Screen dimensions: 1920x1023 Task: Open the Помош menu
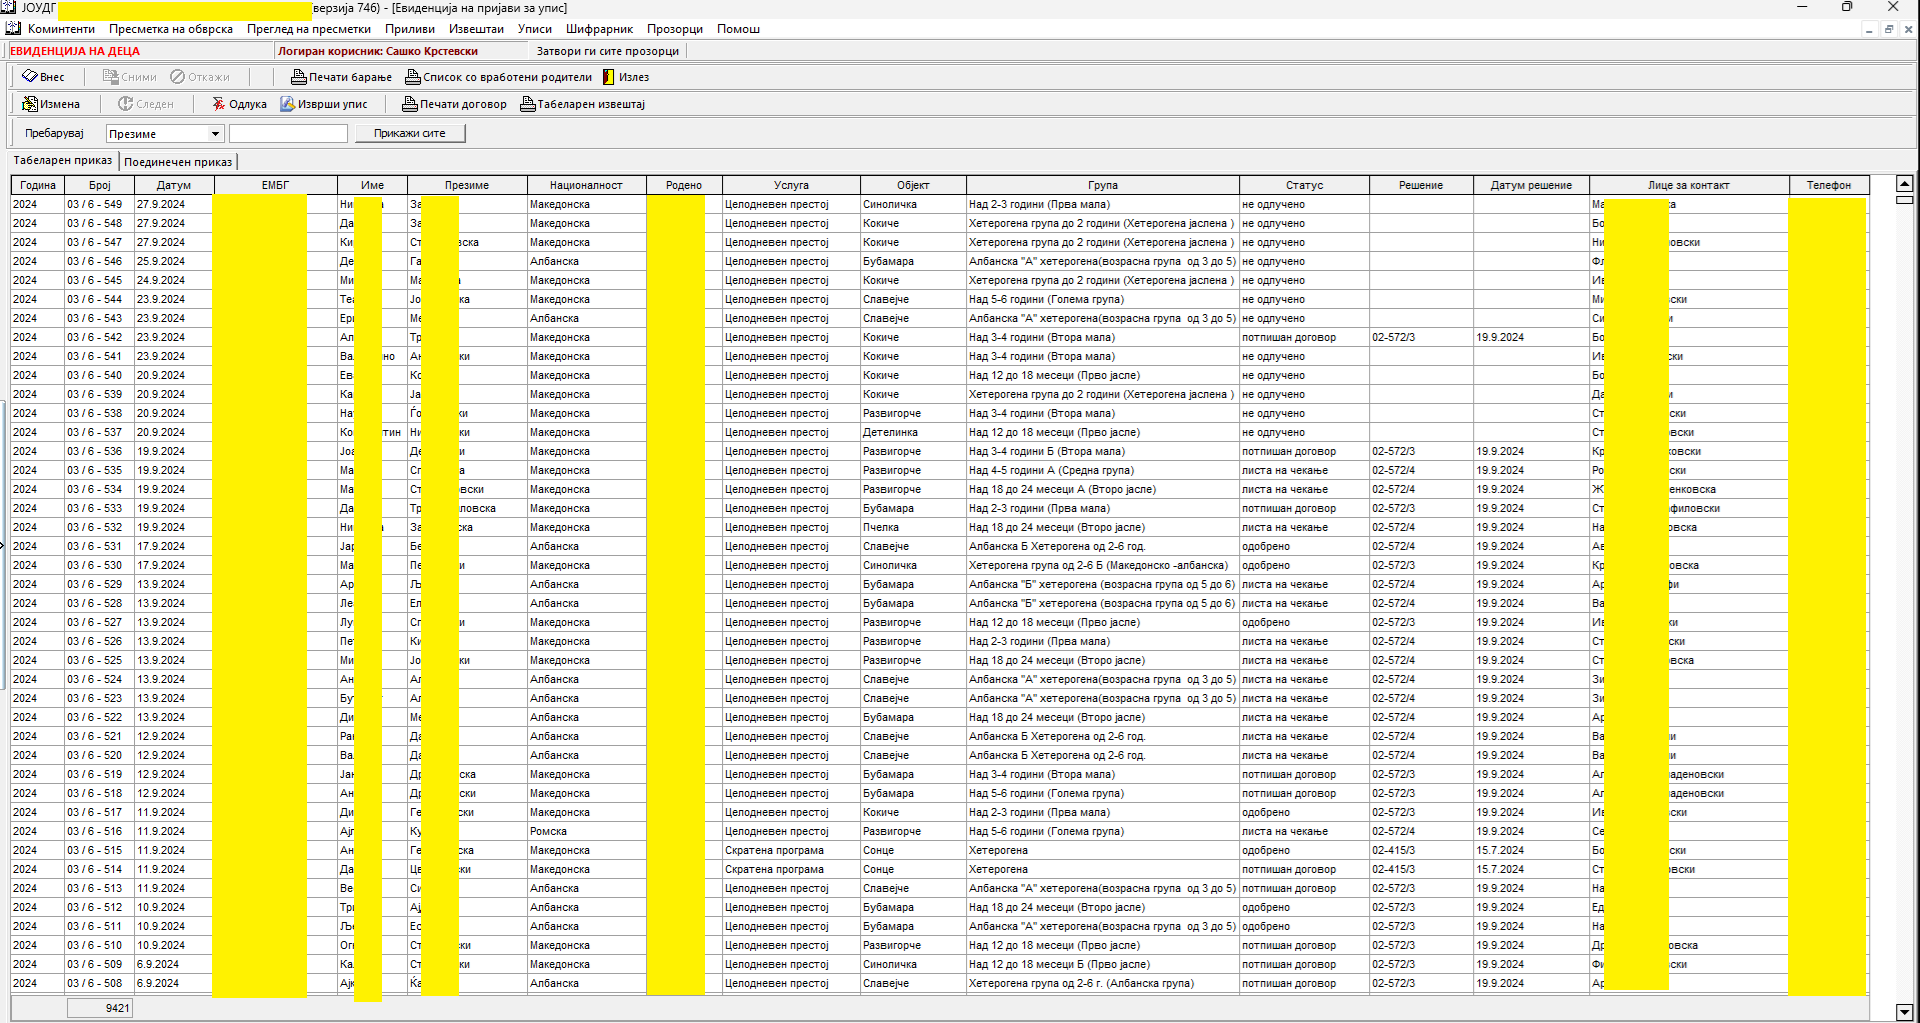click(738, 29)
